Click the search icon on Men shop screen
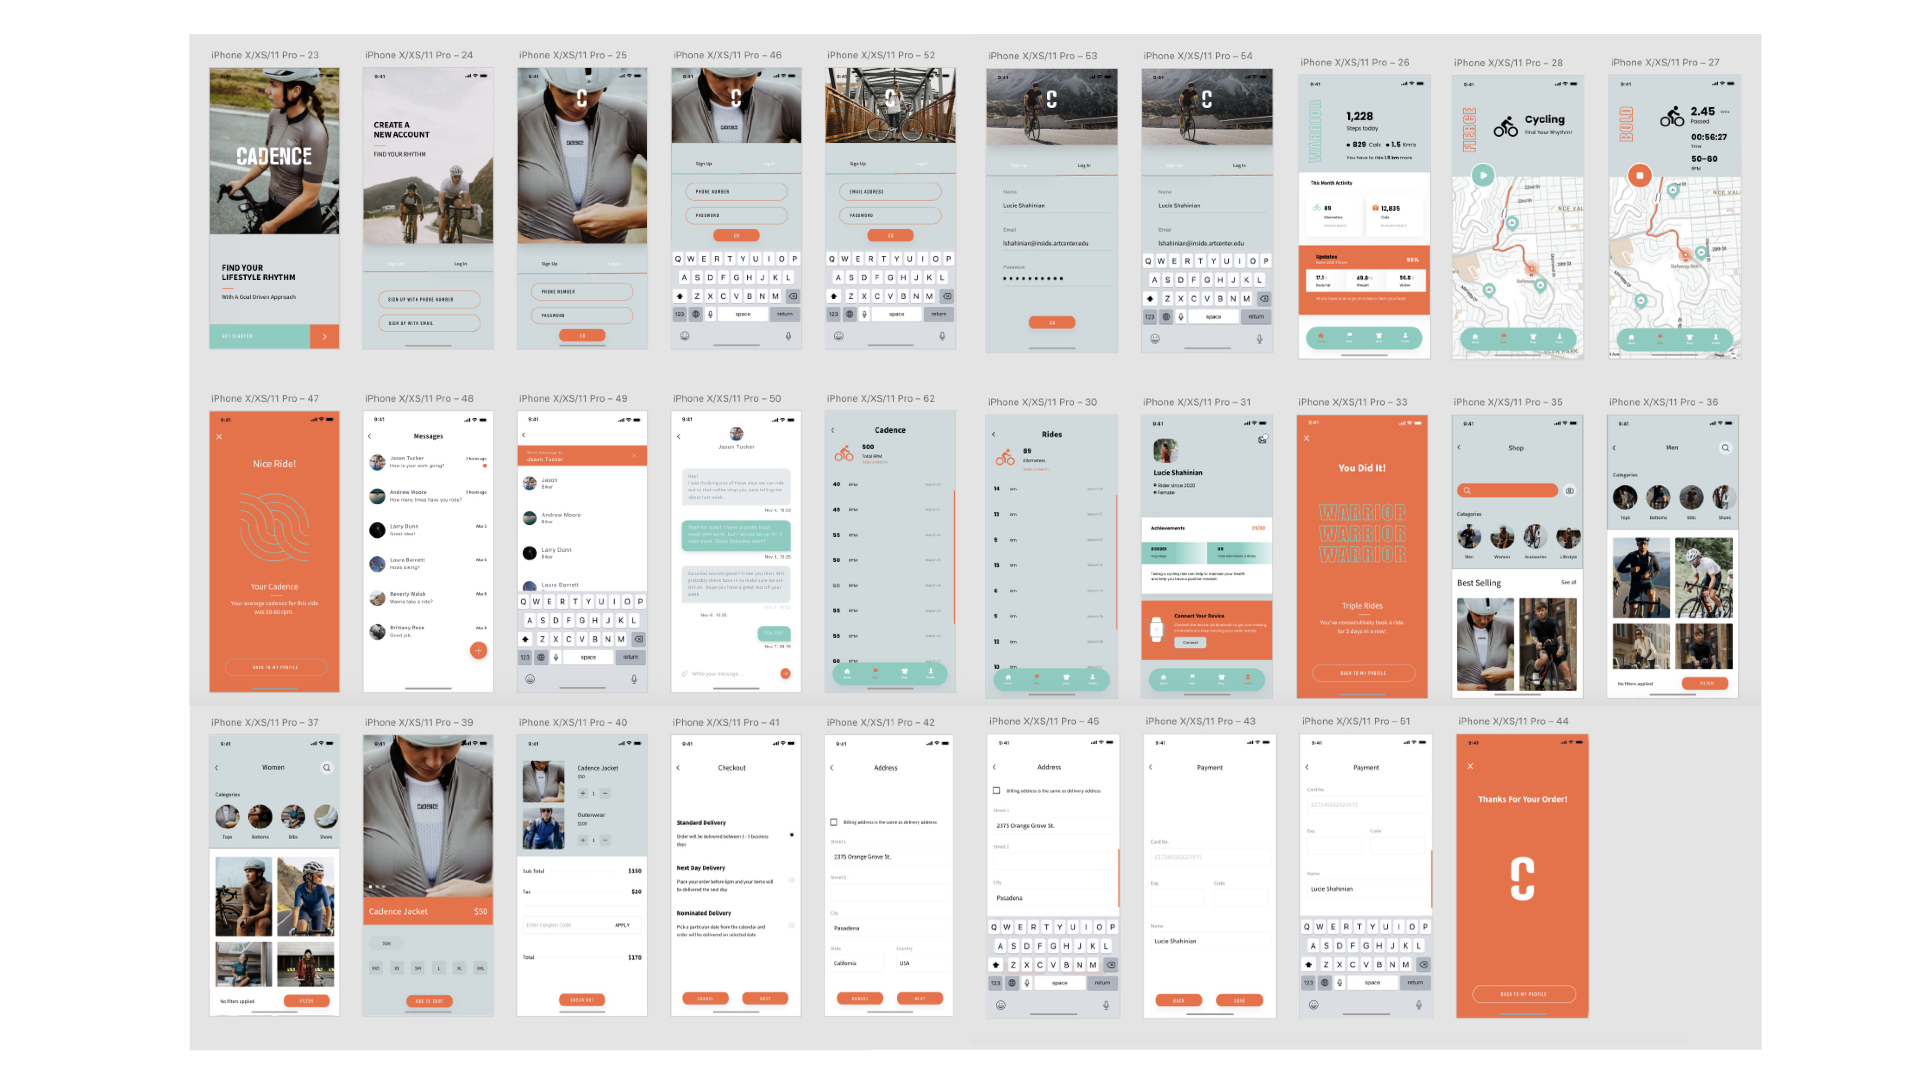This screenshot has height=1080, width=1920. pyautogui.click(x=1725, y=448)
